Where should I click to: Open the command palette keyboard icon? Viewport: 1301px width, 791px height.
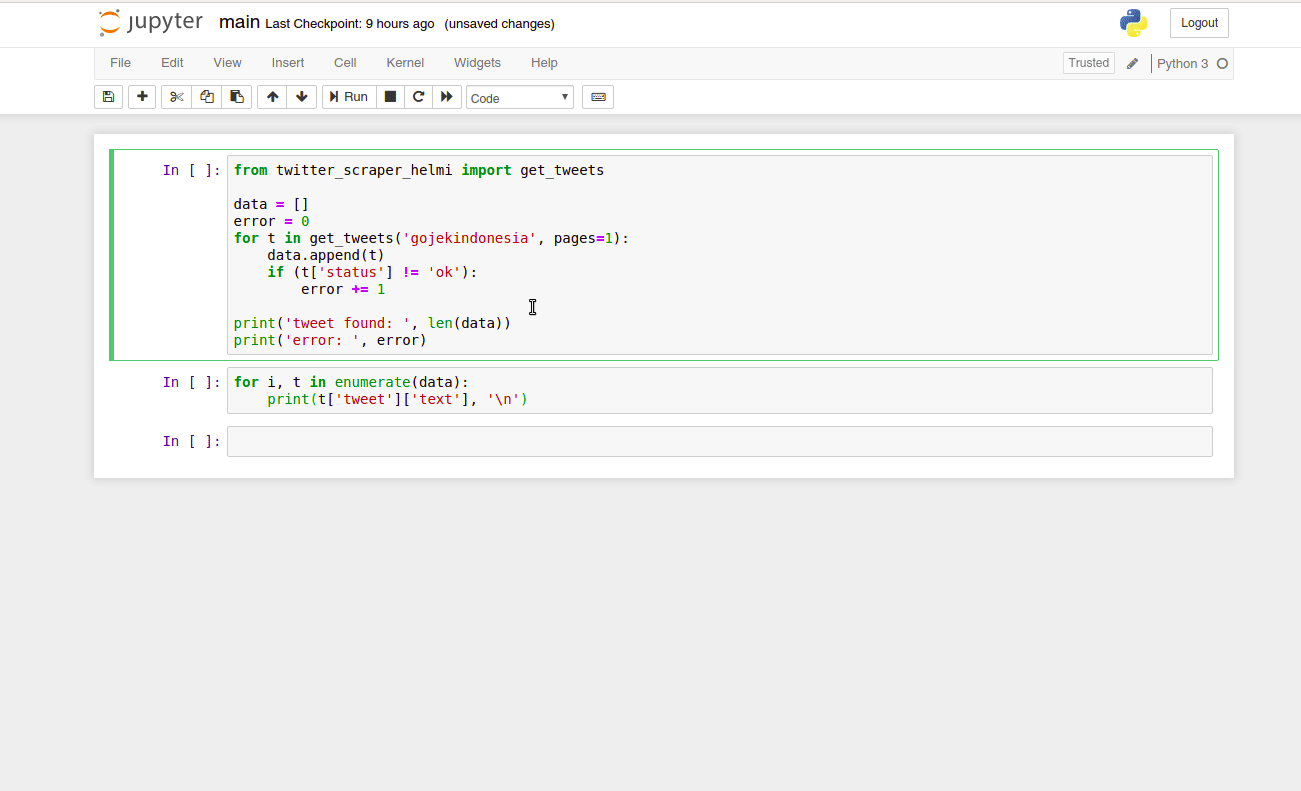[598, 97]
